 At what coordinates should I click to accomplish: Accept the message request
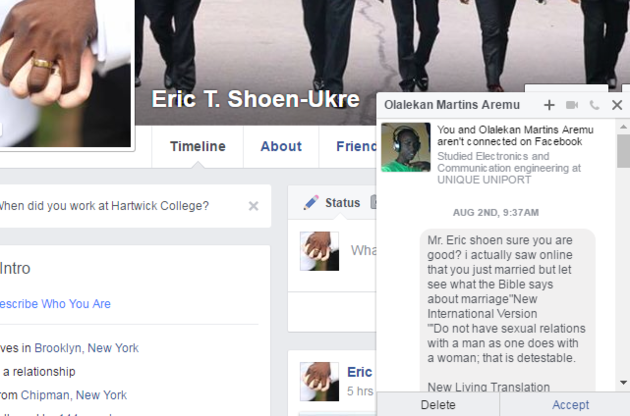pos(570,405)
